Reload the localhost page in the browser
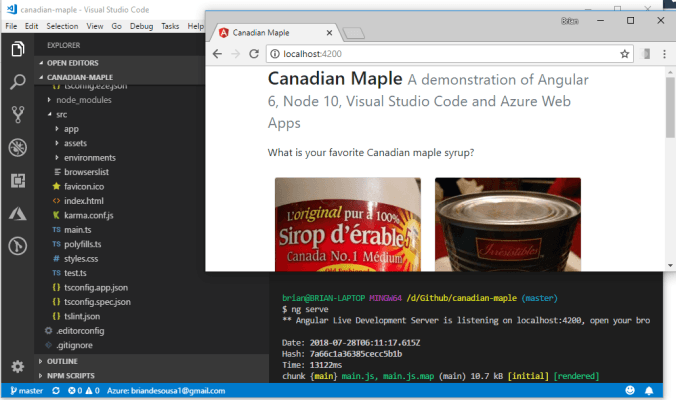The height and width of the screenshot is (400, 676). pos(254,54)
